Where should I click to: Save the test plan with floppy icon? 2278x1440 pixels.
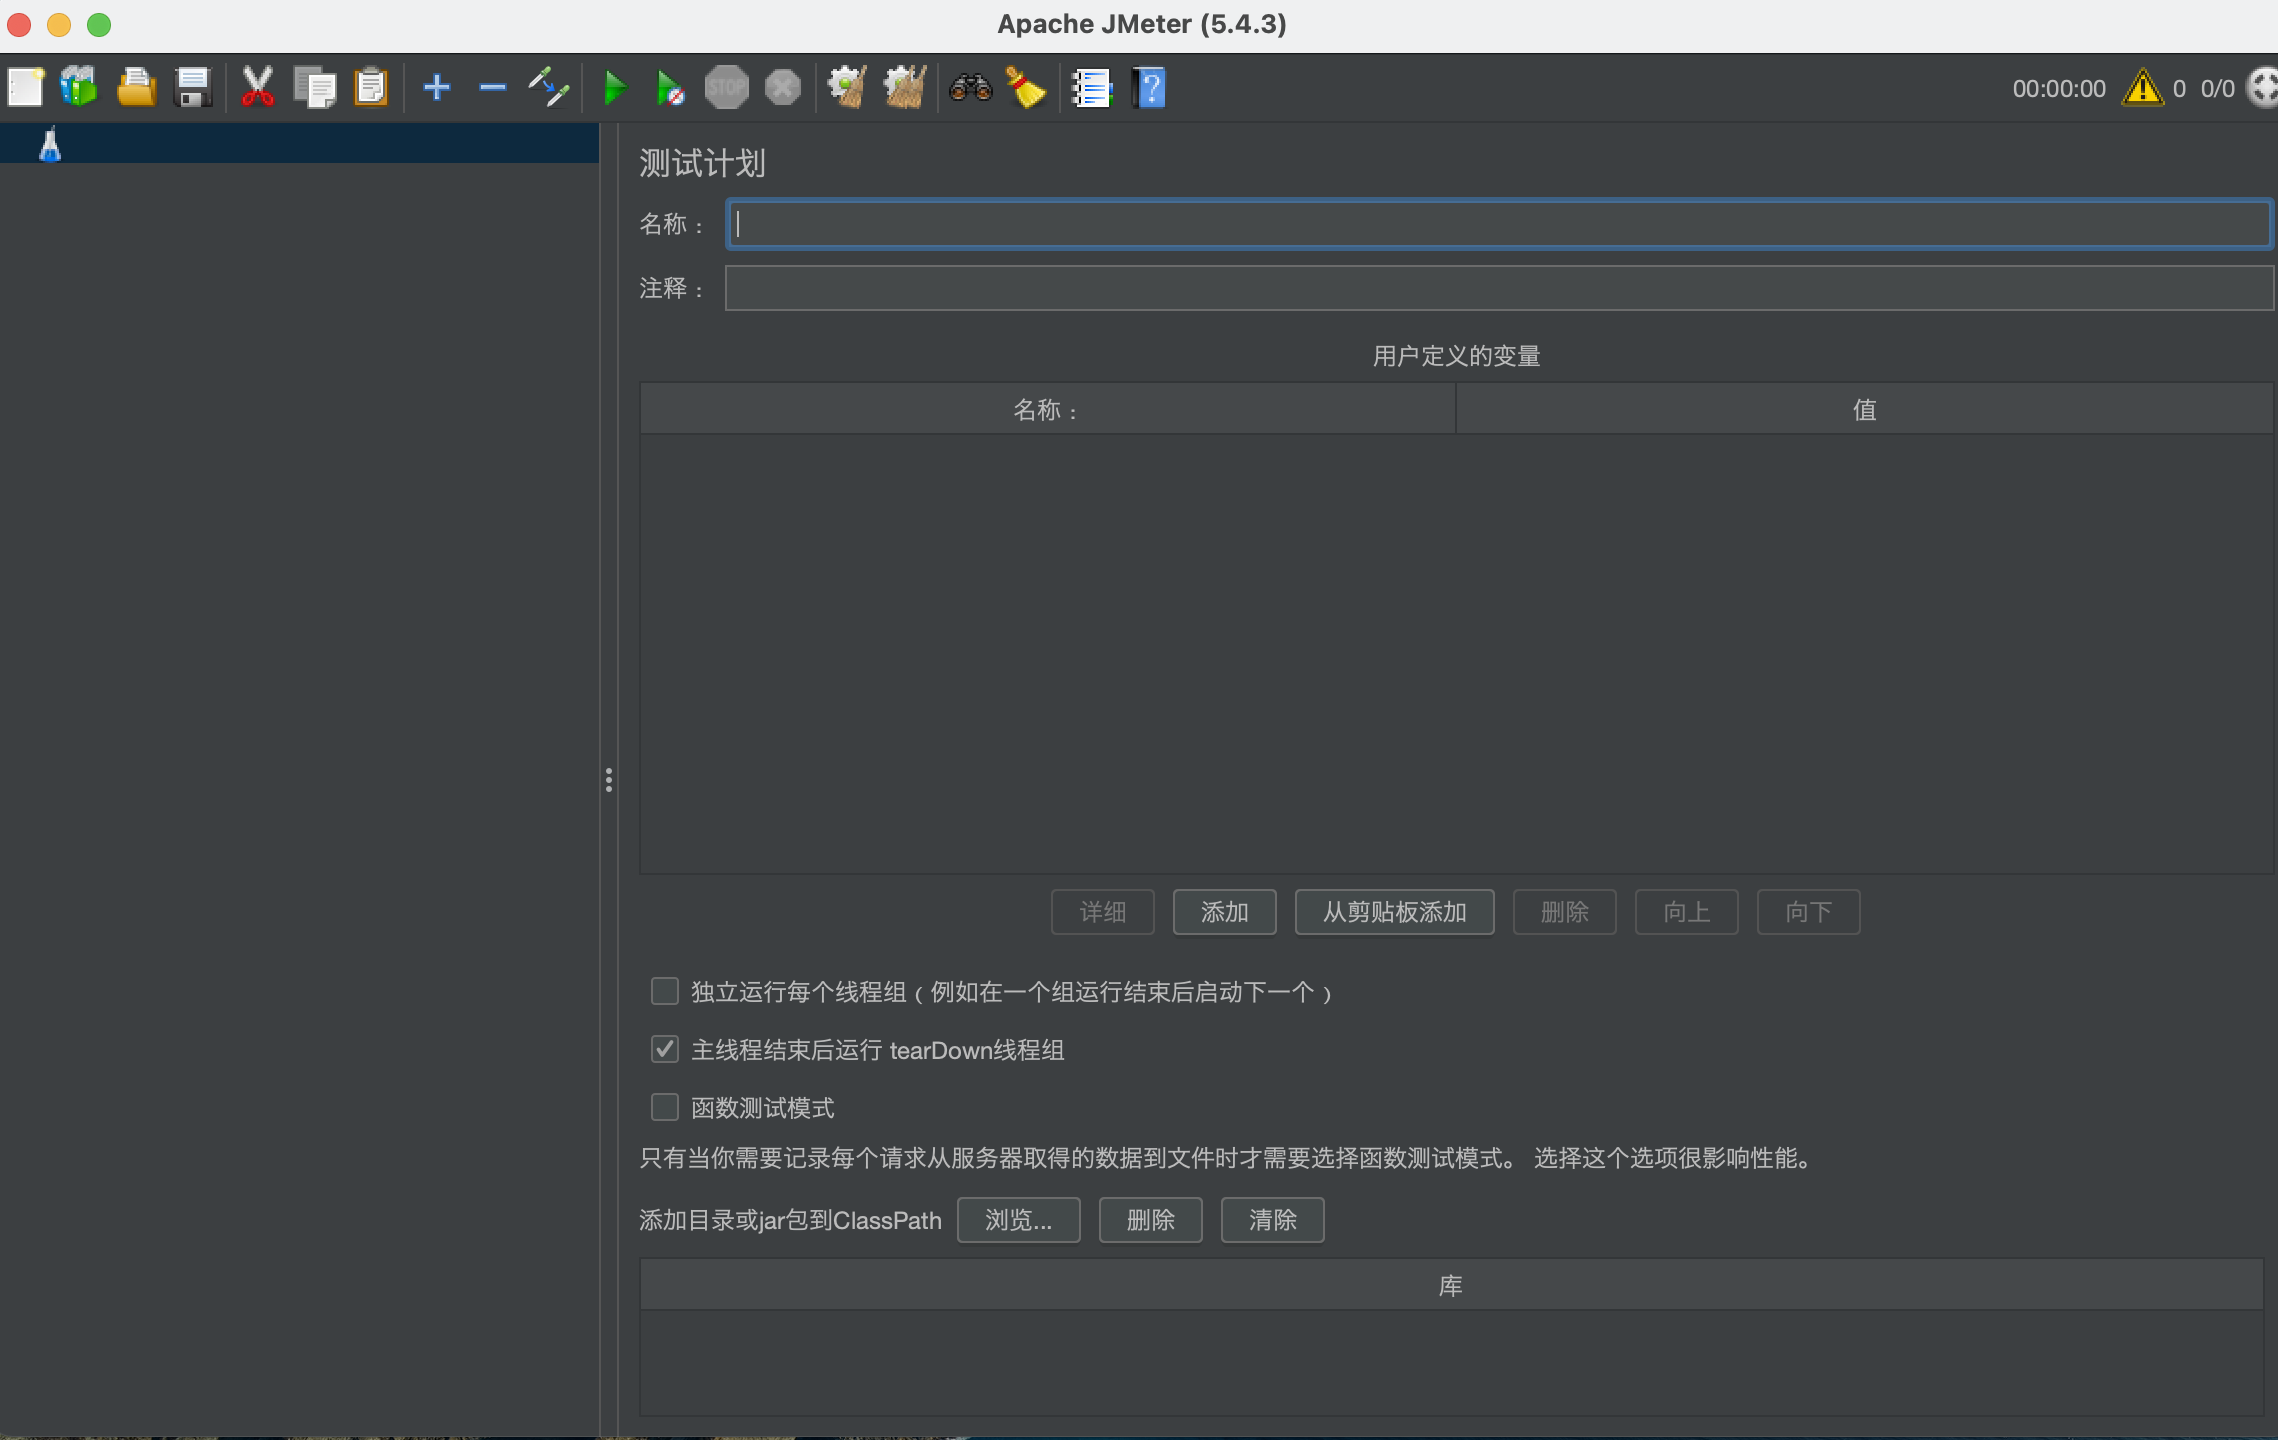pyautogui.click(x=193, y=88)
